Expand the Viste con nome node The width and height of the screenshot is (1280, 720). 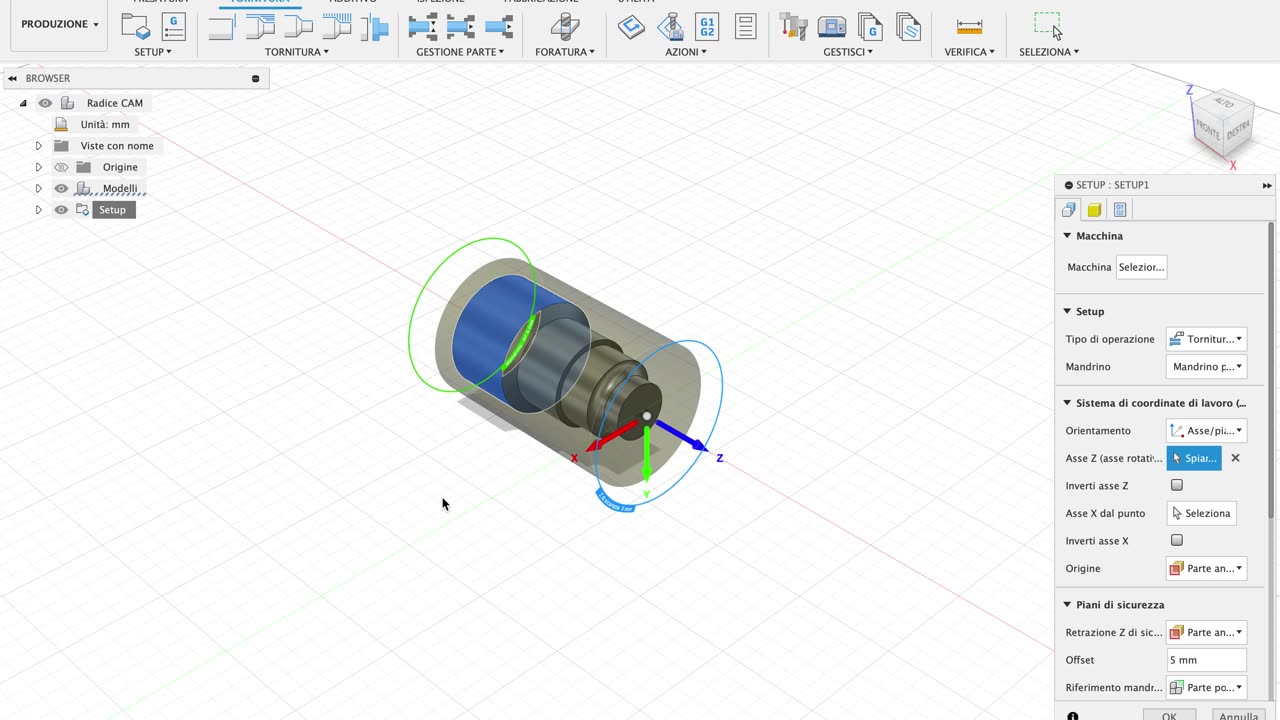[x=38, y=146]
